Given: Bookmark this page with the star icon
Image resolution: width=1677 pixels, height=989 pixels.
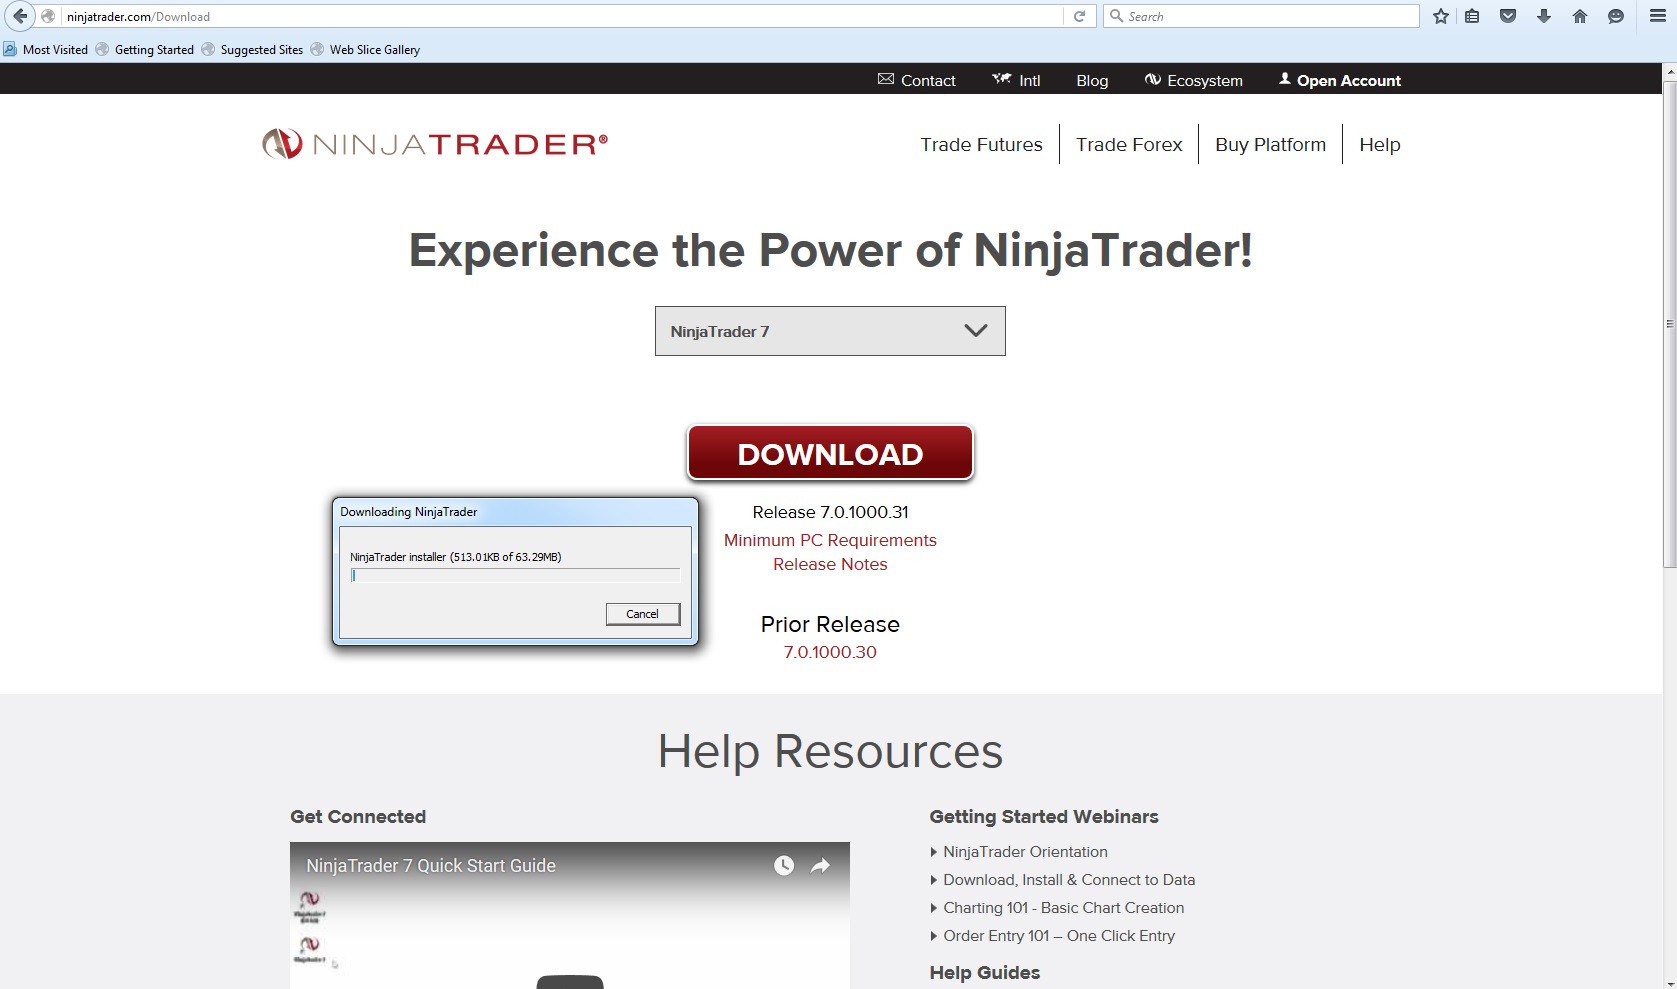Looking at the screenshot, I should click(1440, 16).
